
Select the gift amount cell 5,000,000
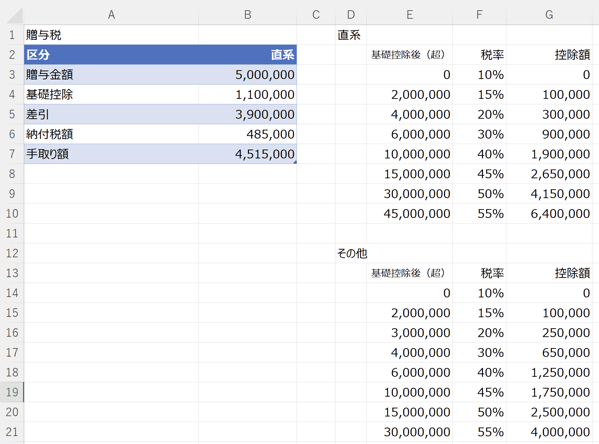pos(248,75)
